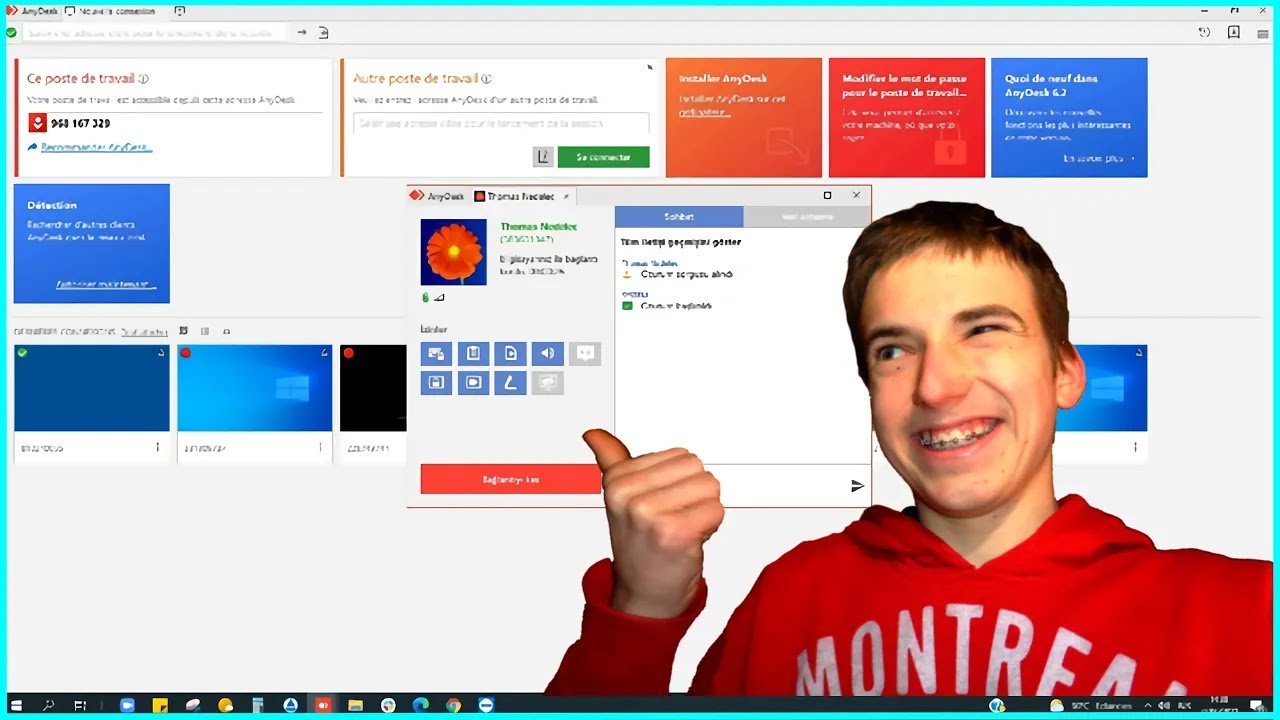Click the orange flower profile picture
The image size is (1280, 720).
coord(454,252)
